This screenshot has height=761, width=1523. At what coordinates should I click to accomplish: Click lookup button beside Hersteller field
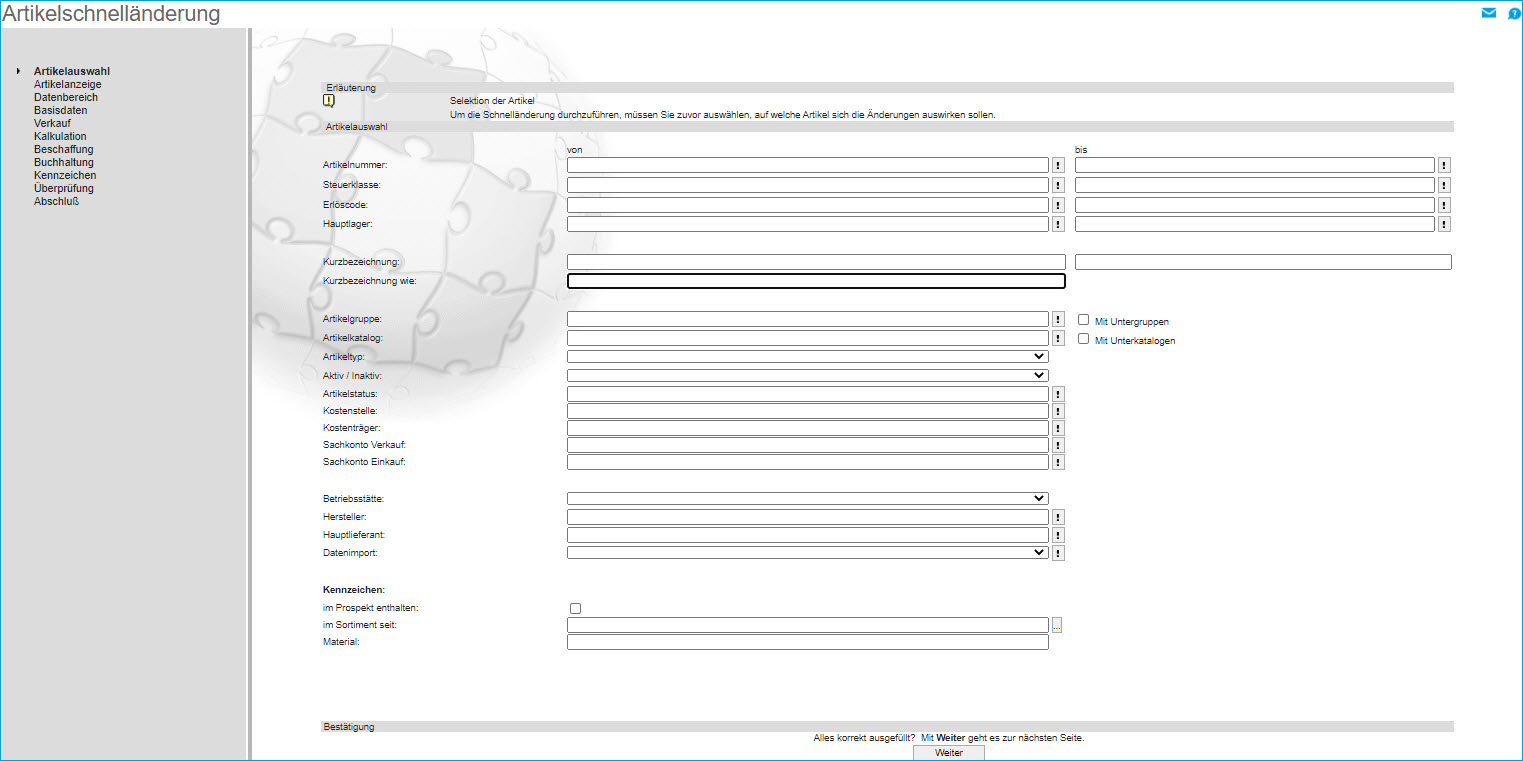click(x=1058, y=517)
